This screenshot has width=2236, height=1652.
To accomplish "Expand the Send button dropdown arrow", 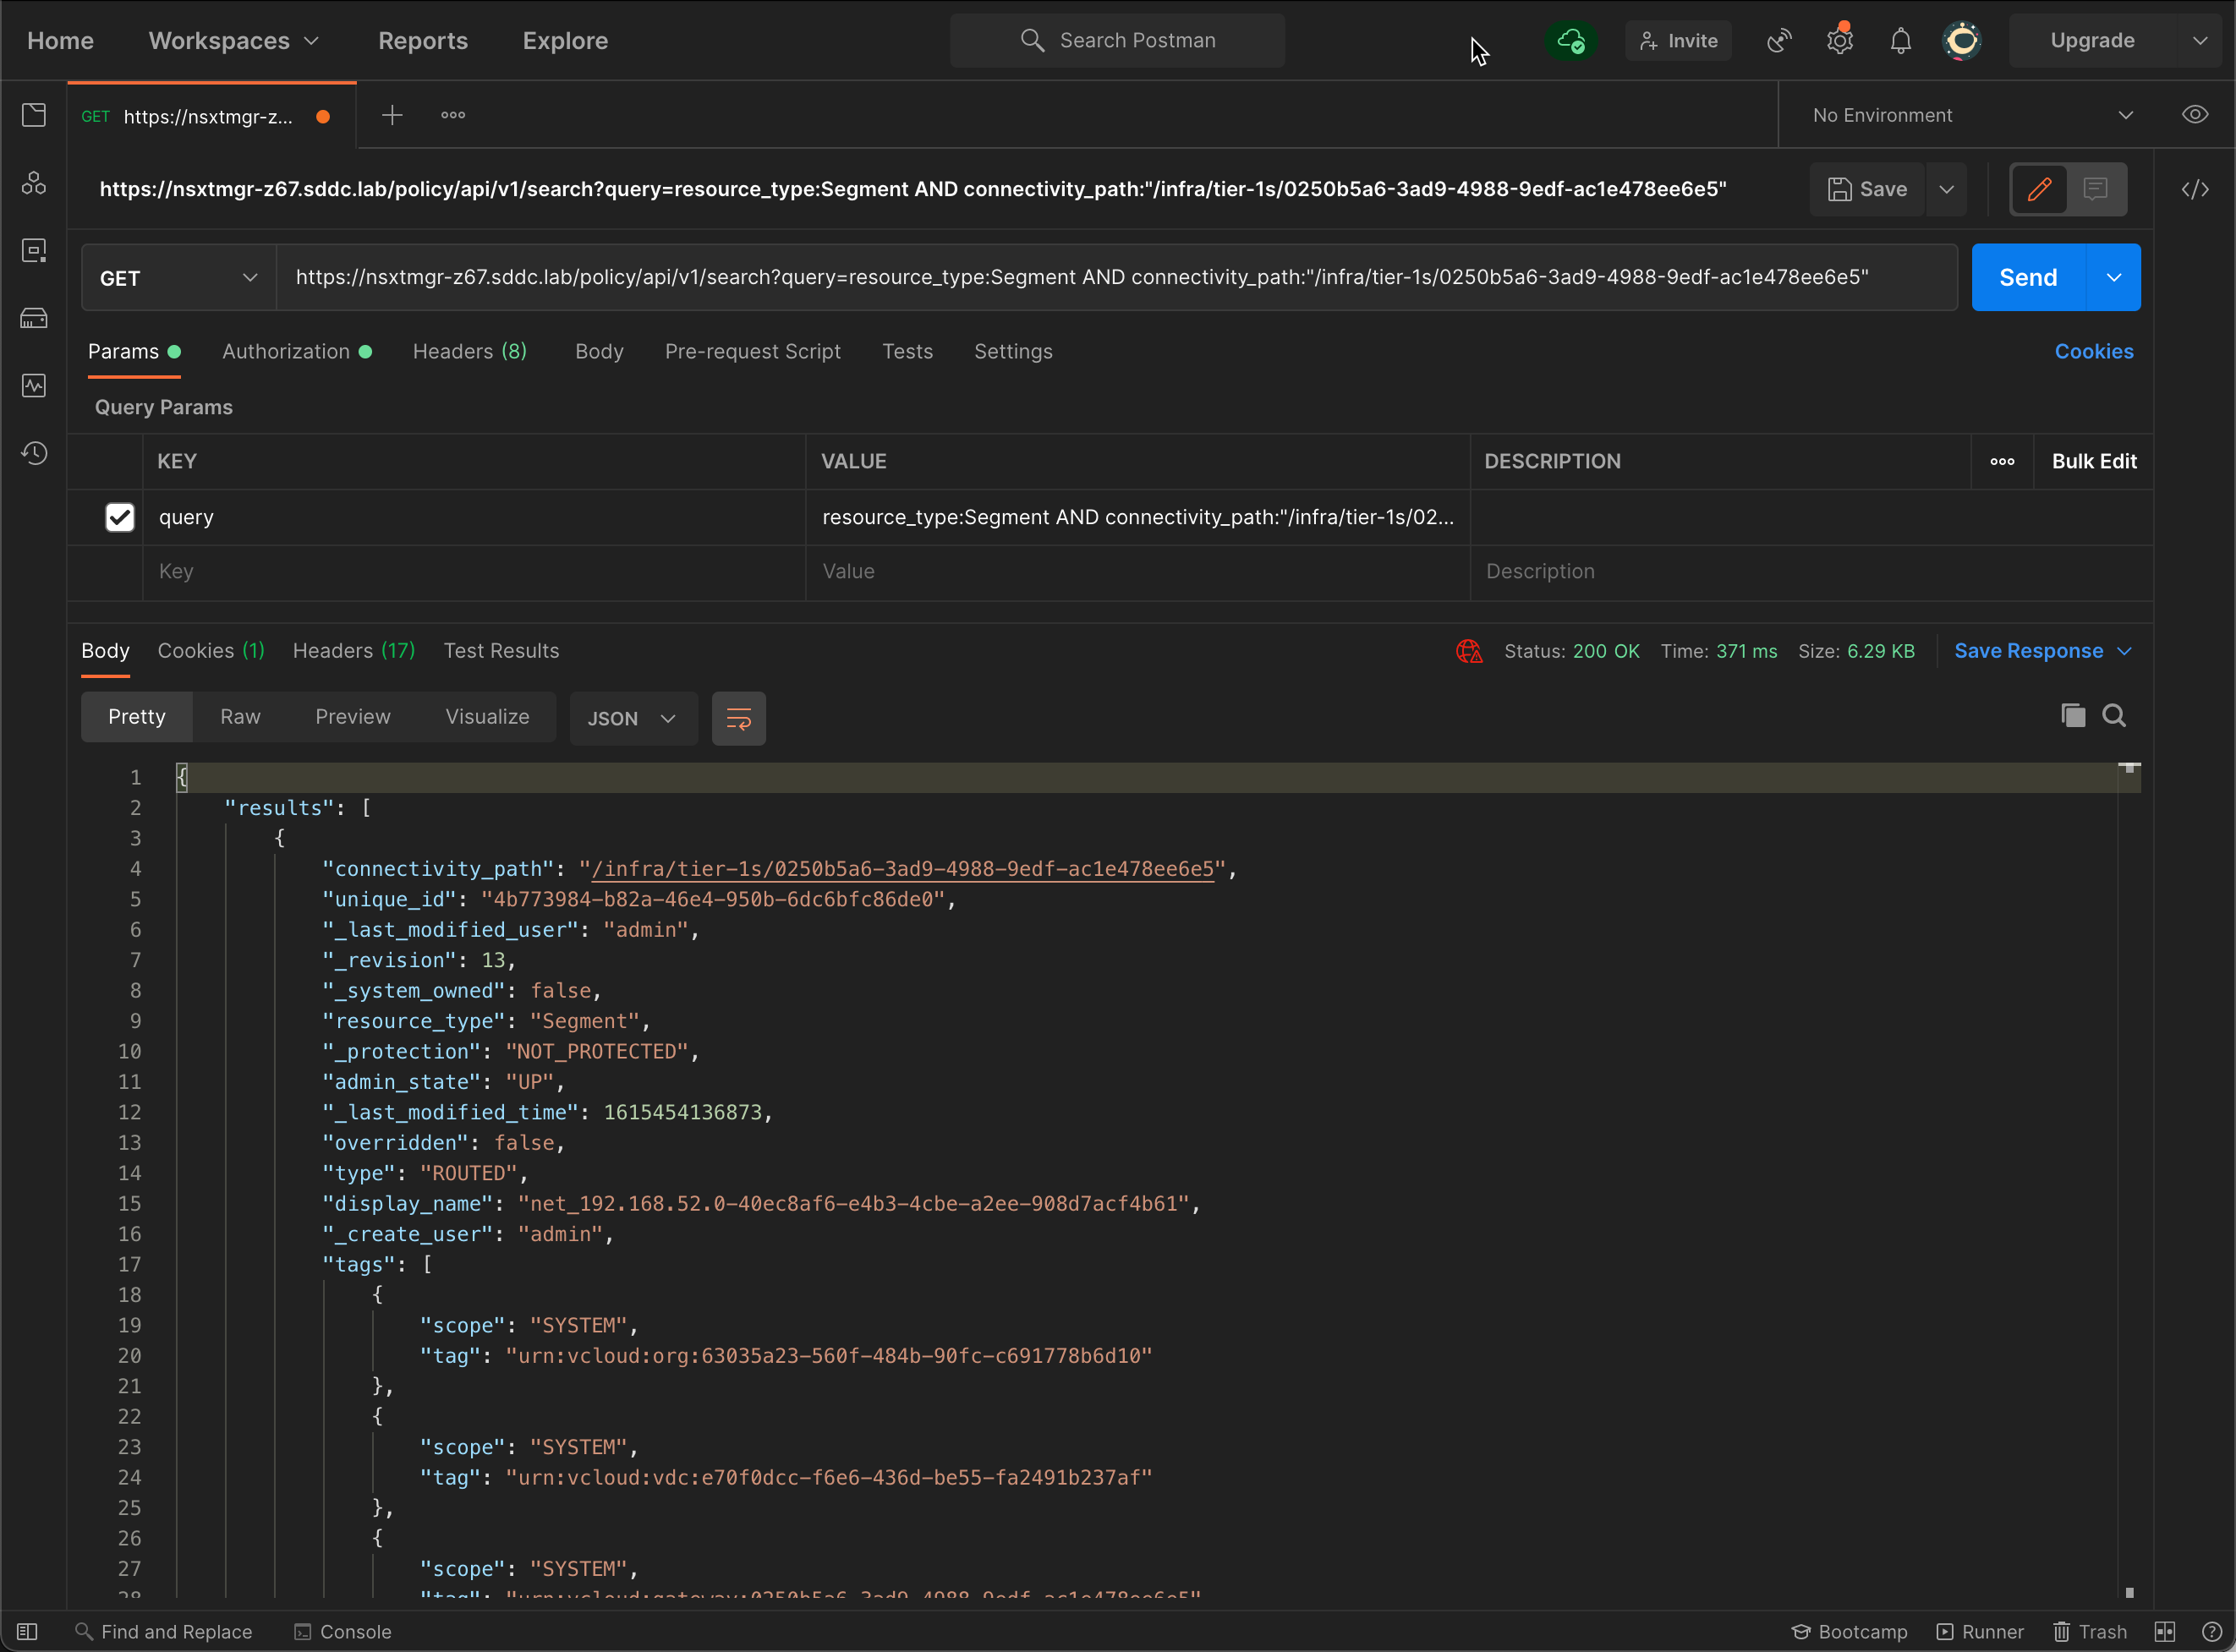I will (x=2114, y=276).
